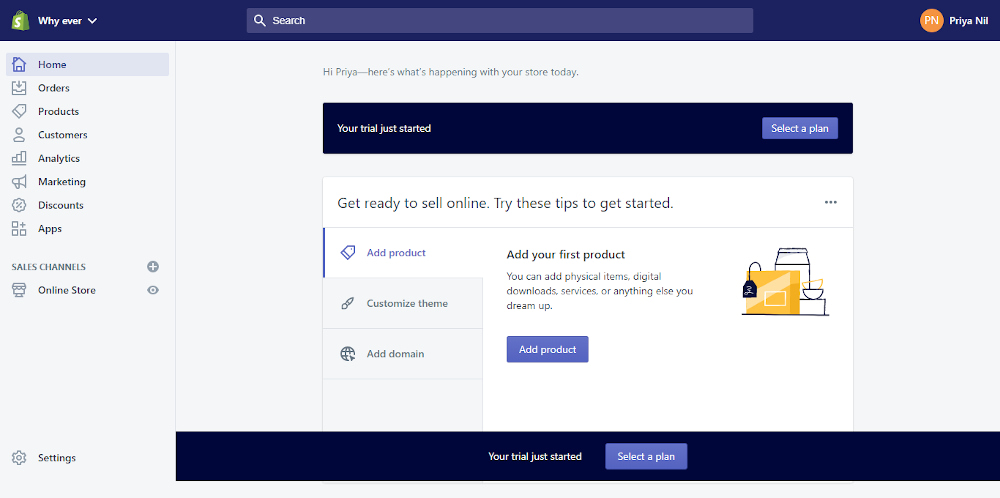Click the Marketing megaphone icon
Viewport: 1000px width, 498px height.
19,182
